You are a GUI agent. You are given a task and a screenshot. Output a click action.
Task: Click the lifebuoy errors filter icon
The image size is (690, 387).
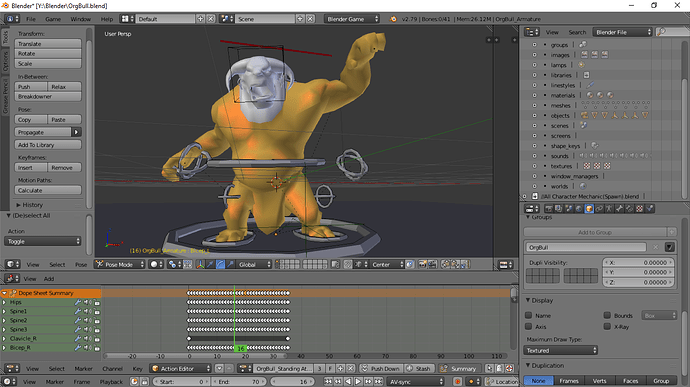(509, 368)
